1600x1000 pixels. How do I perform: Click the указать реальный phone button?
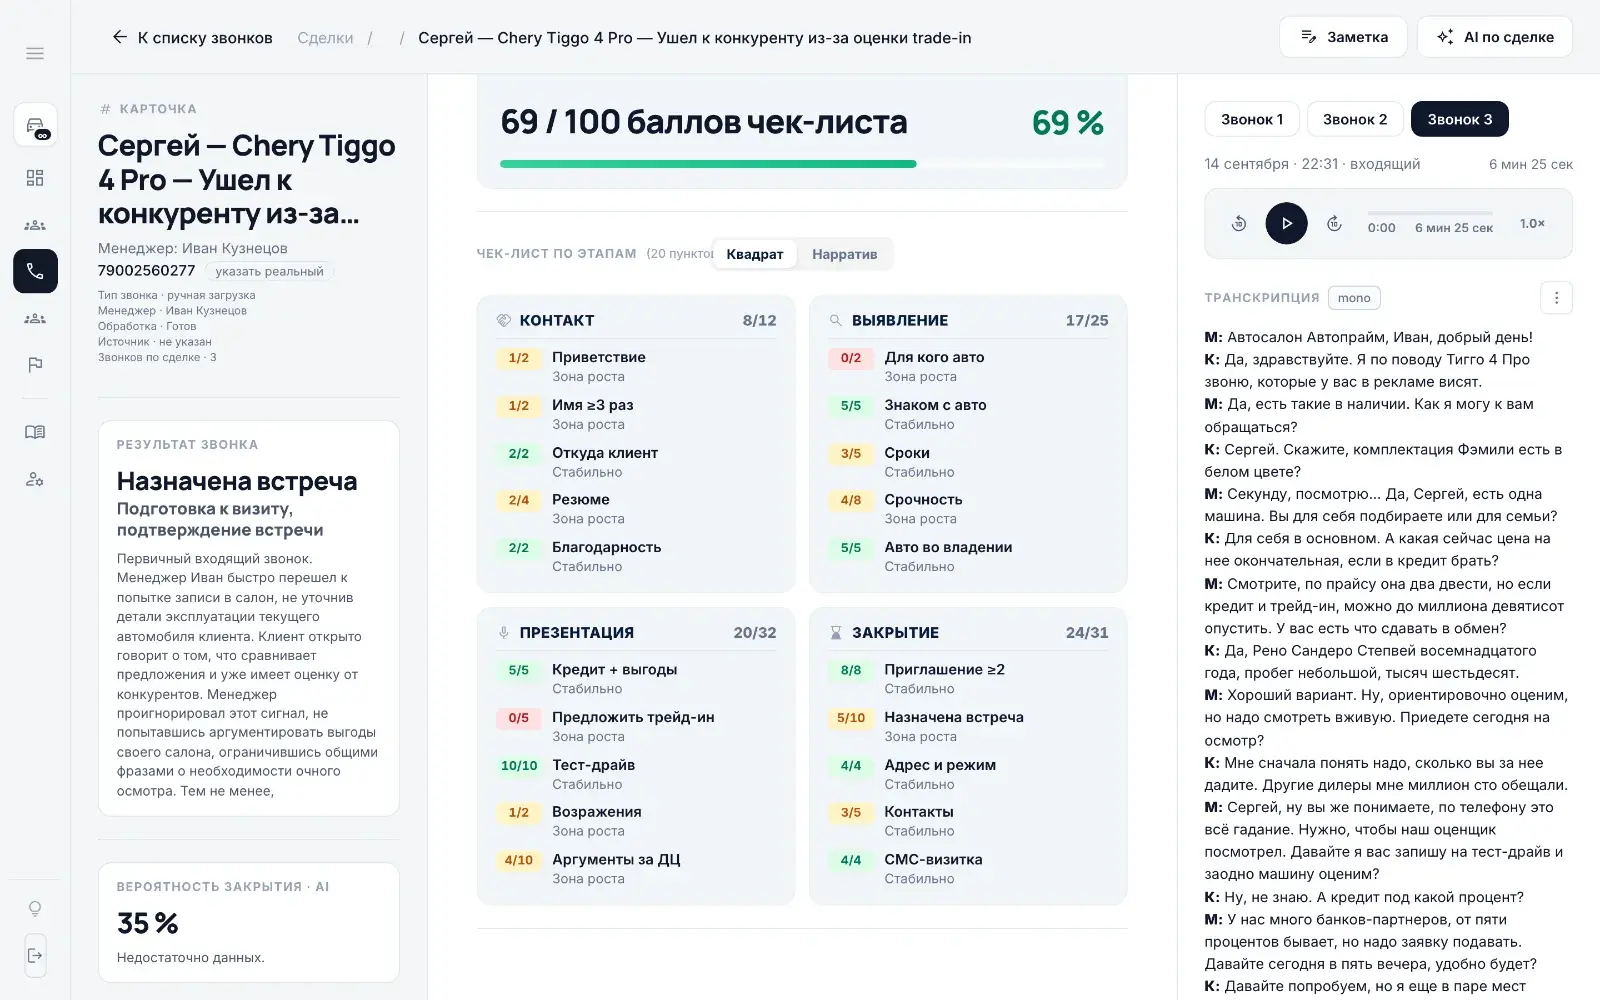tap(269, 271)
